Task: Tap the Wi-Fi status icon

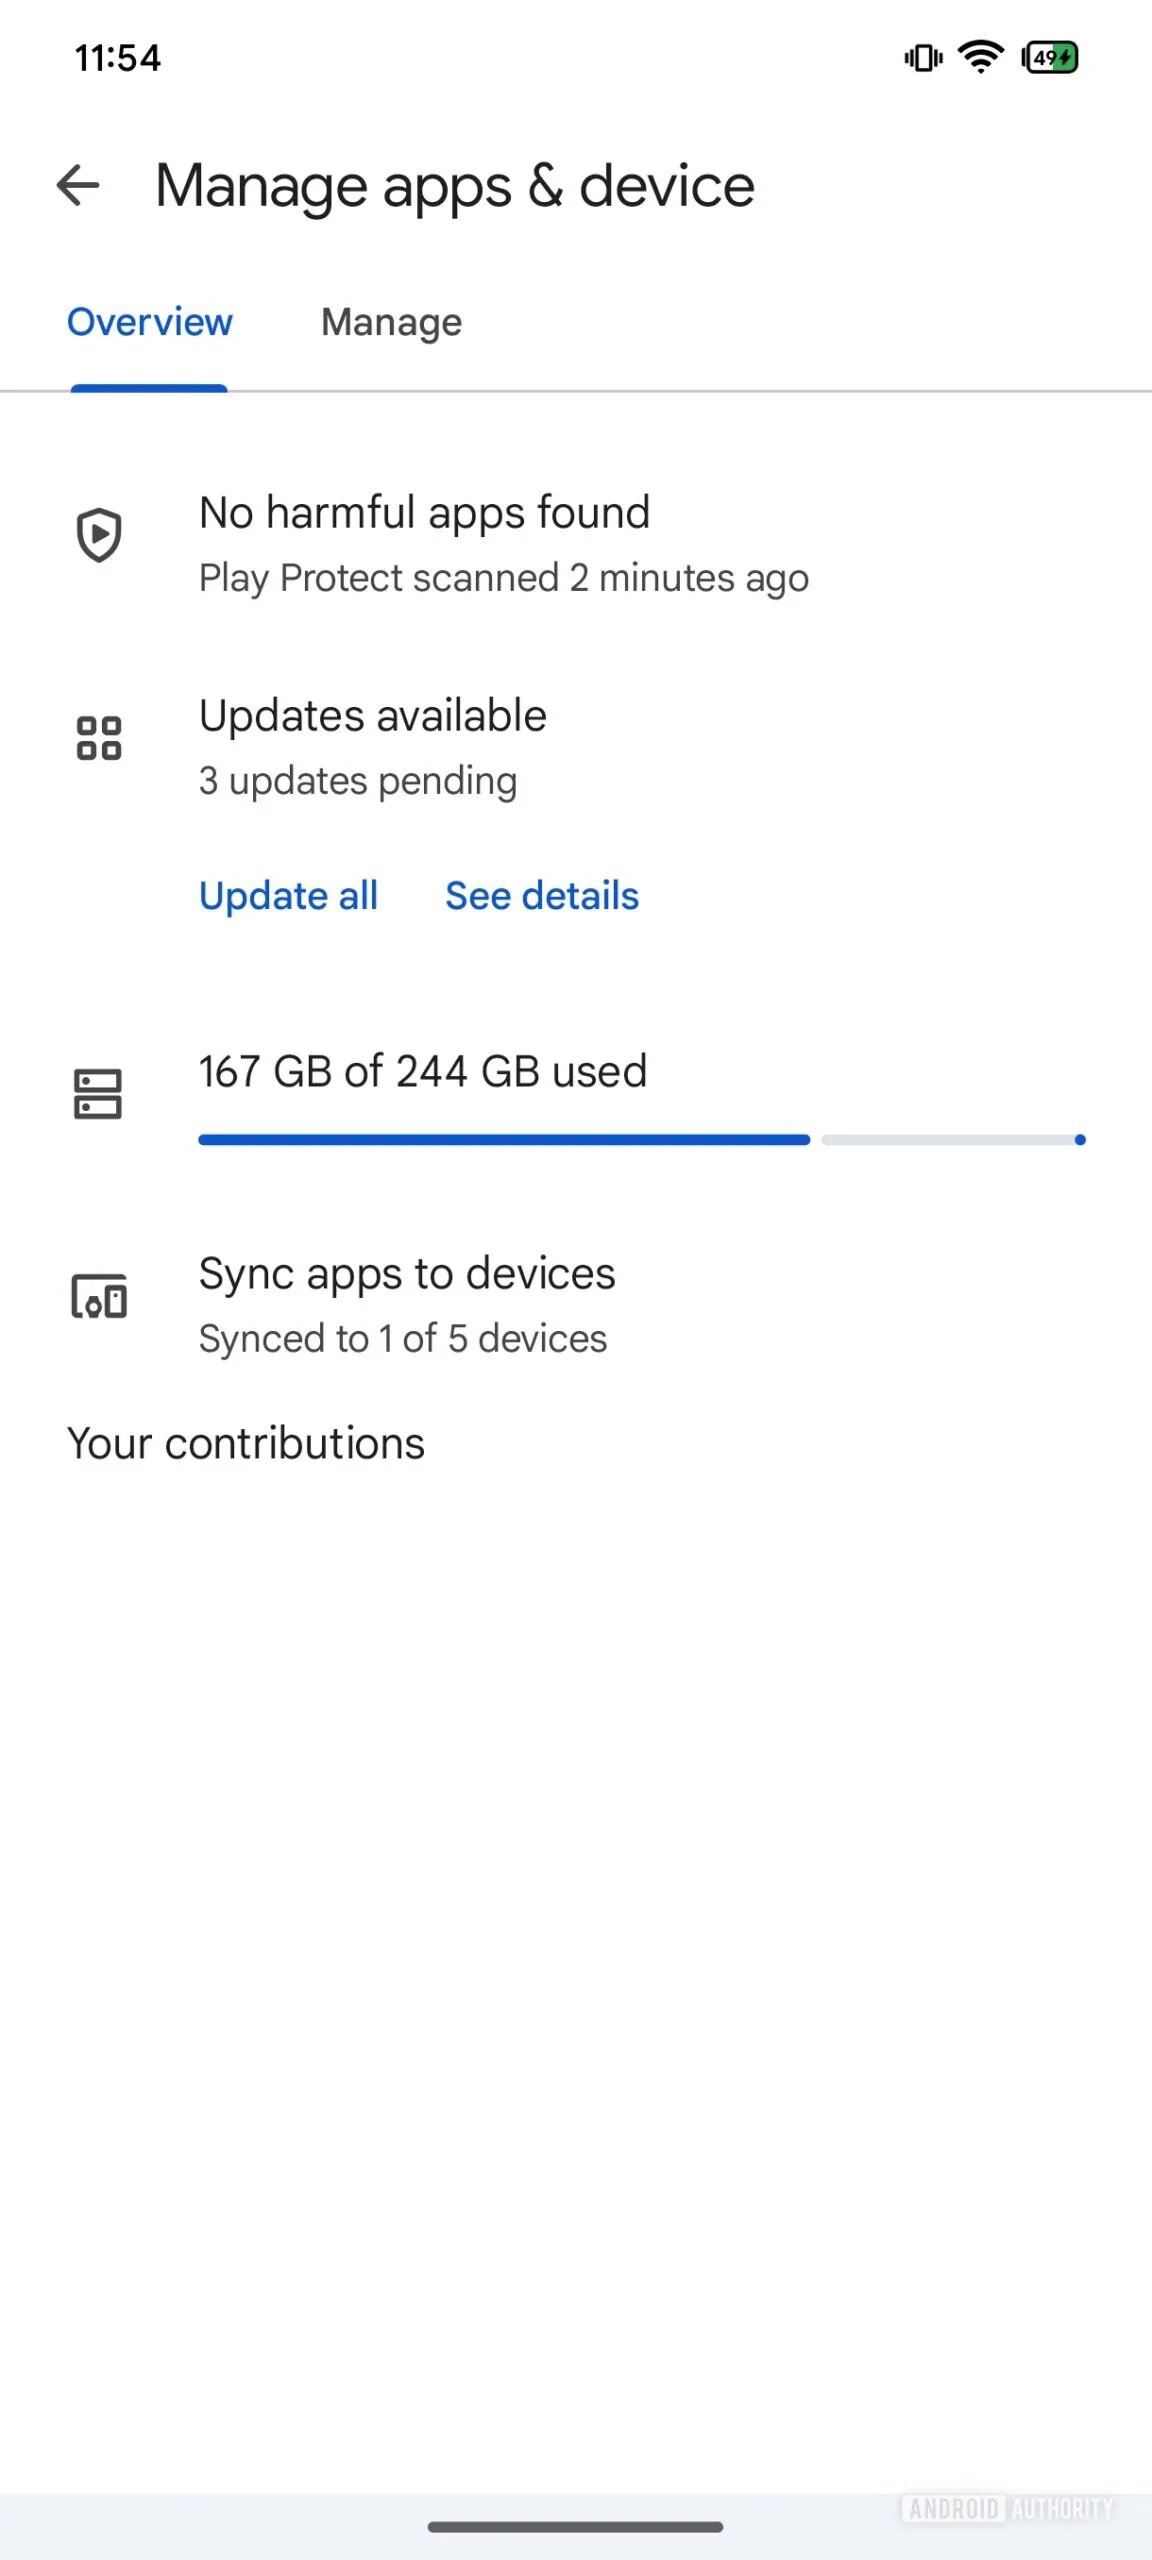Action: point(981,57)
